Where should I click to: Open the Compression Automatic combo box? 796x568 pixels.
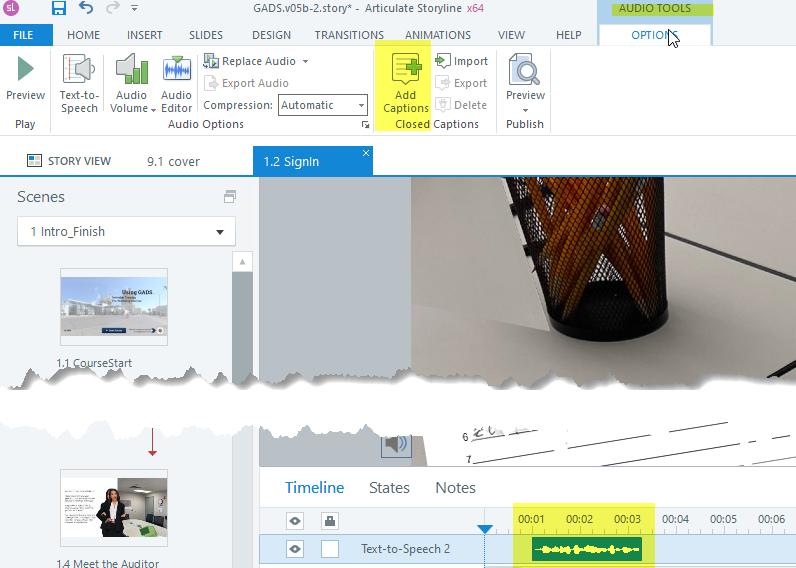click(x=323, y=105)
